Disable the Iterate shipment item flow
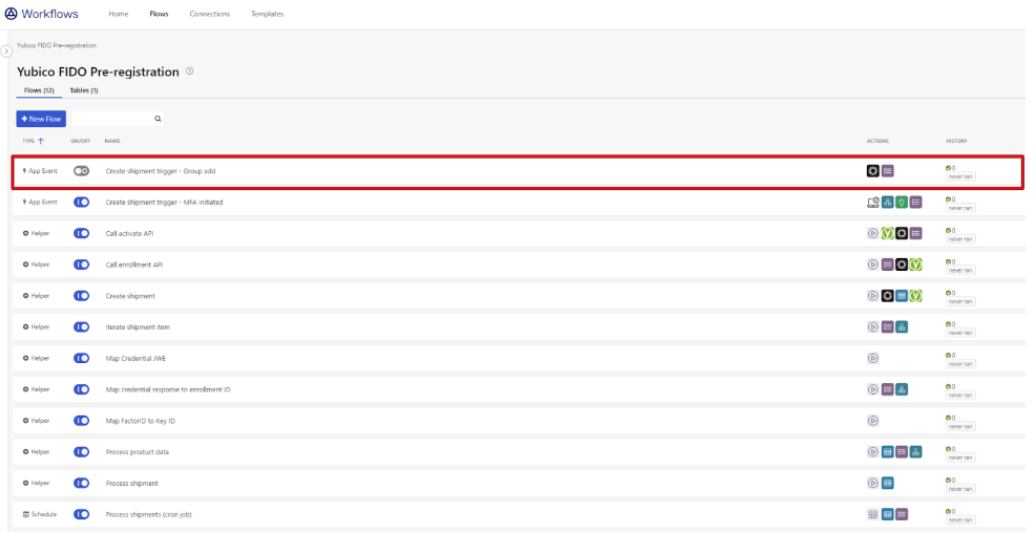The image size is (1036, 538). [x=81, y=327]
